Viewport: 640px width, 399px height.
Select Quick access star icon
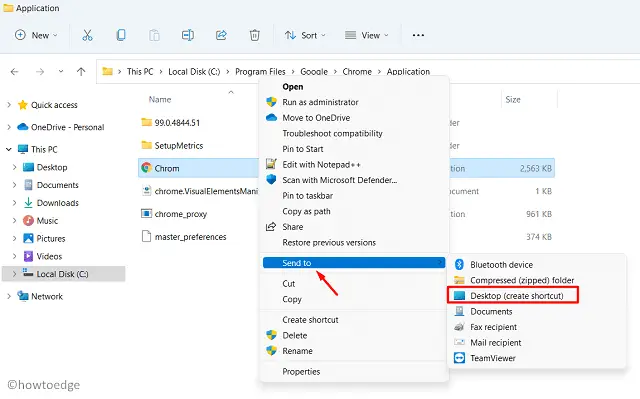[x=22, y=105]
